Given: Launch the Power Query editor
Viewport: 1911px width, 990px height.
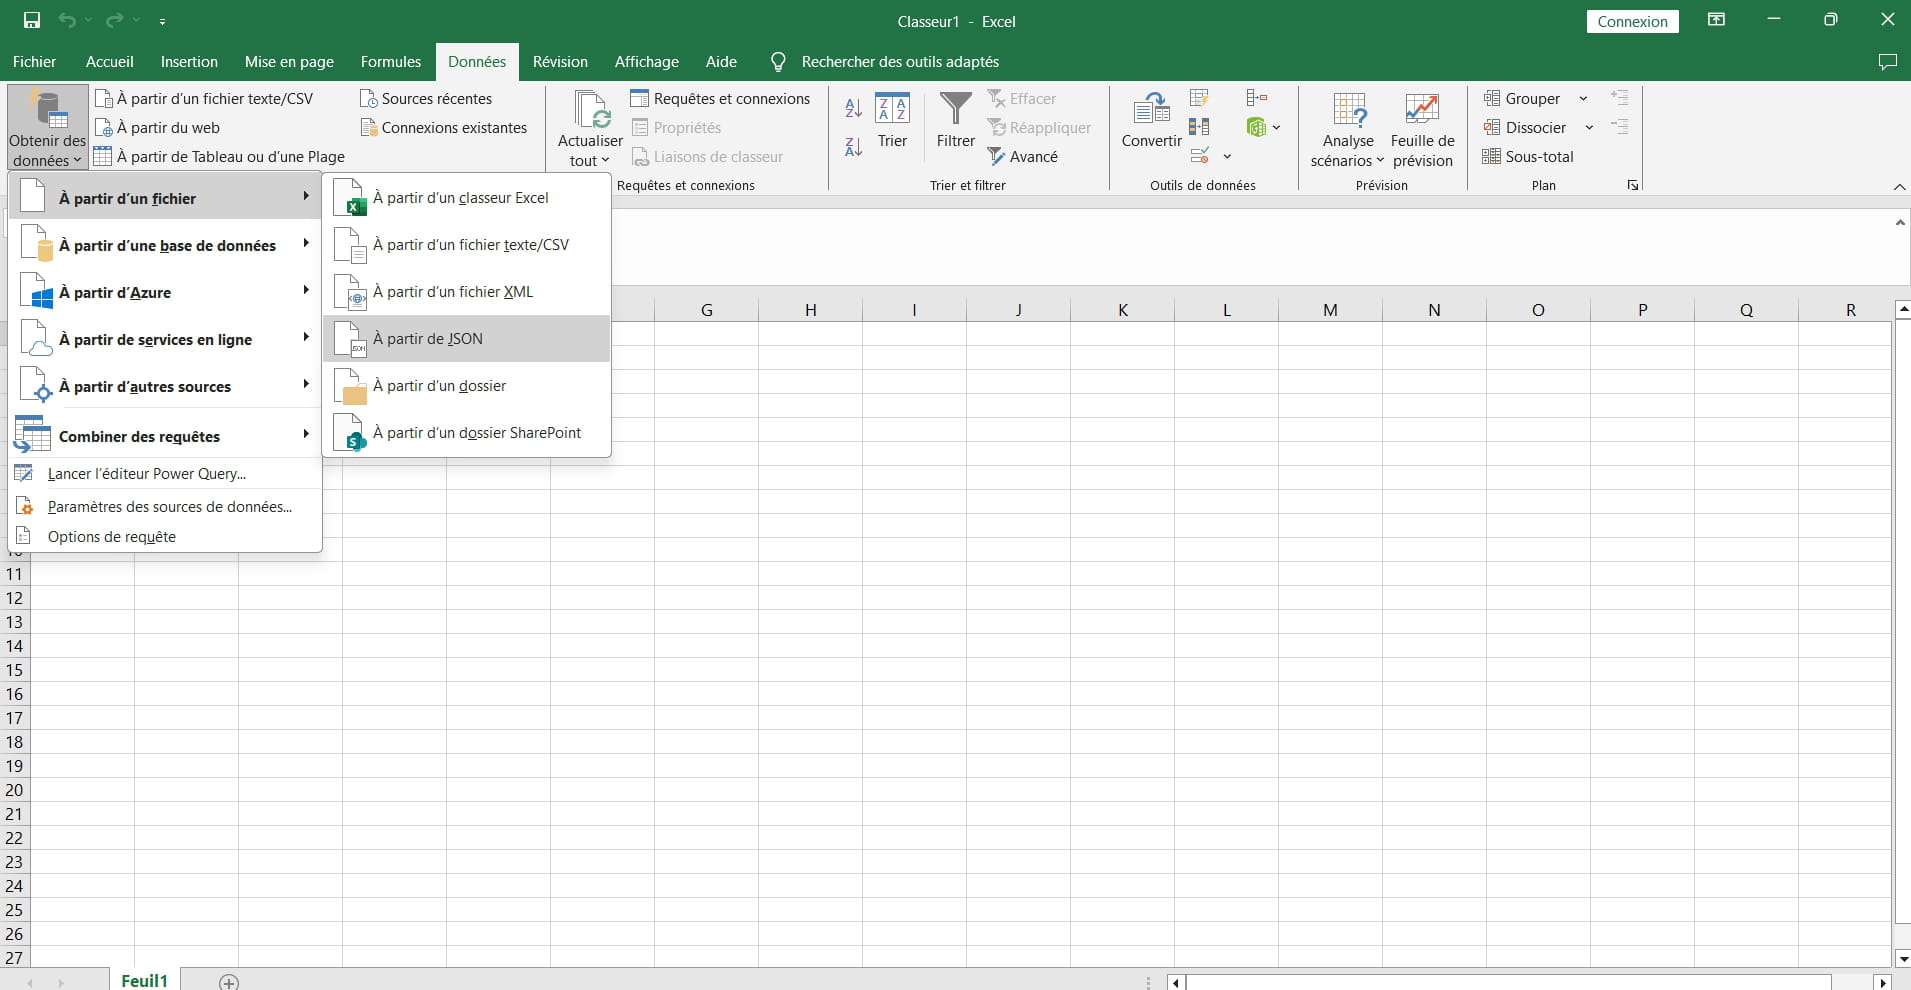Looking at the screenshot, I should point(165,474).
